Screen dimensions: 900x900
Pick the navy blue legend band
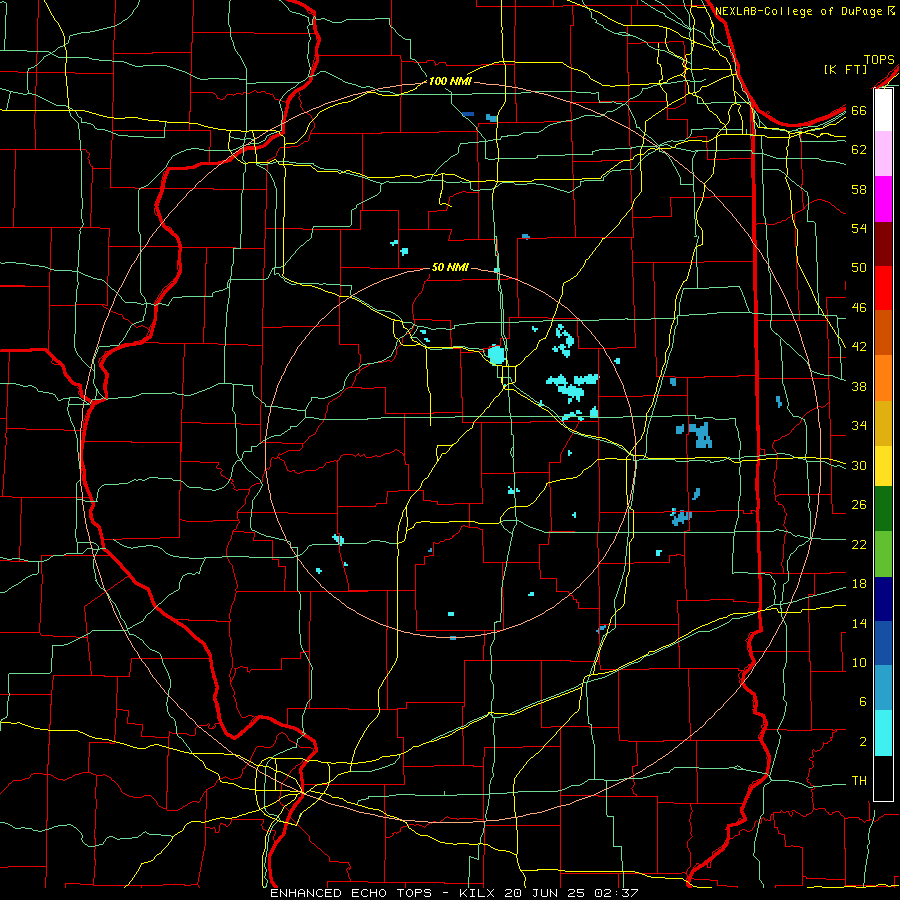[x=883, y=599]
